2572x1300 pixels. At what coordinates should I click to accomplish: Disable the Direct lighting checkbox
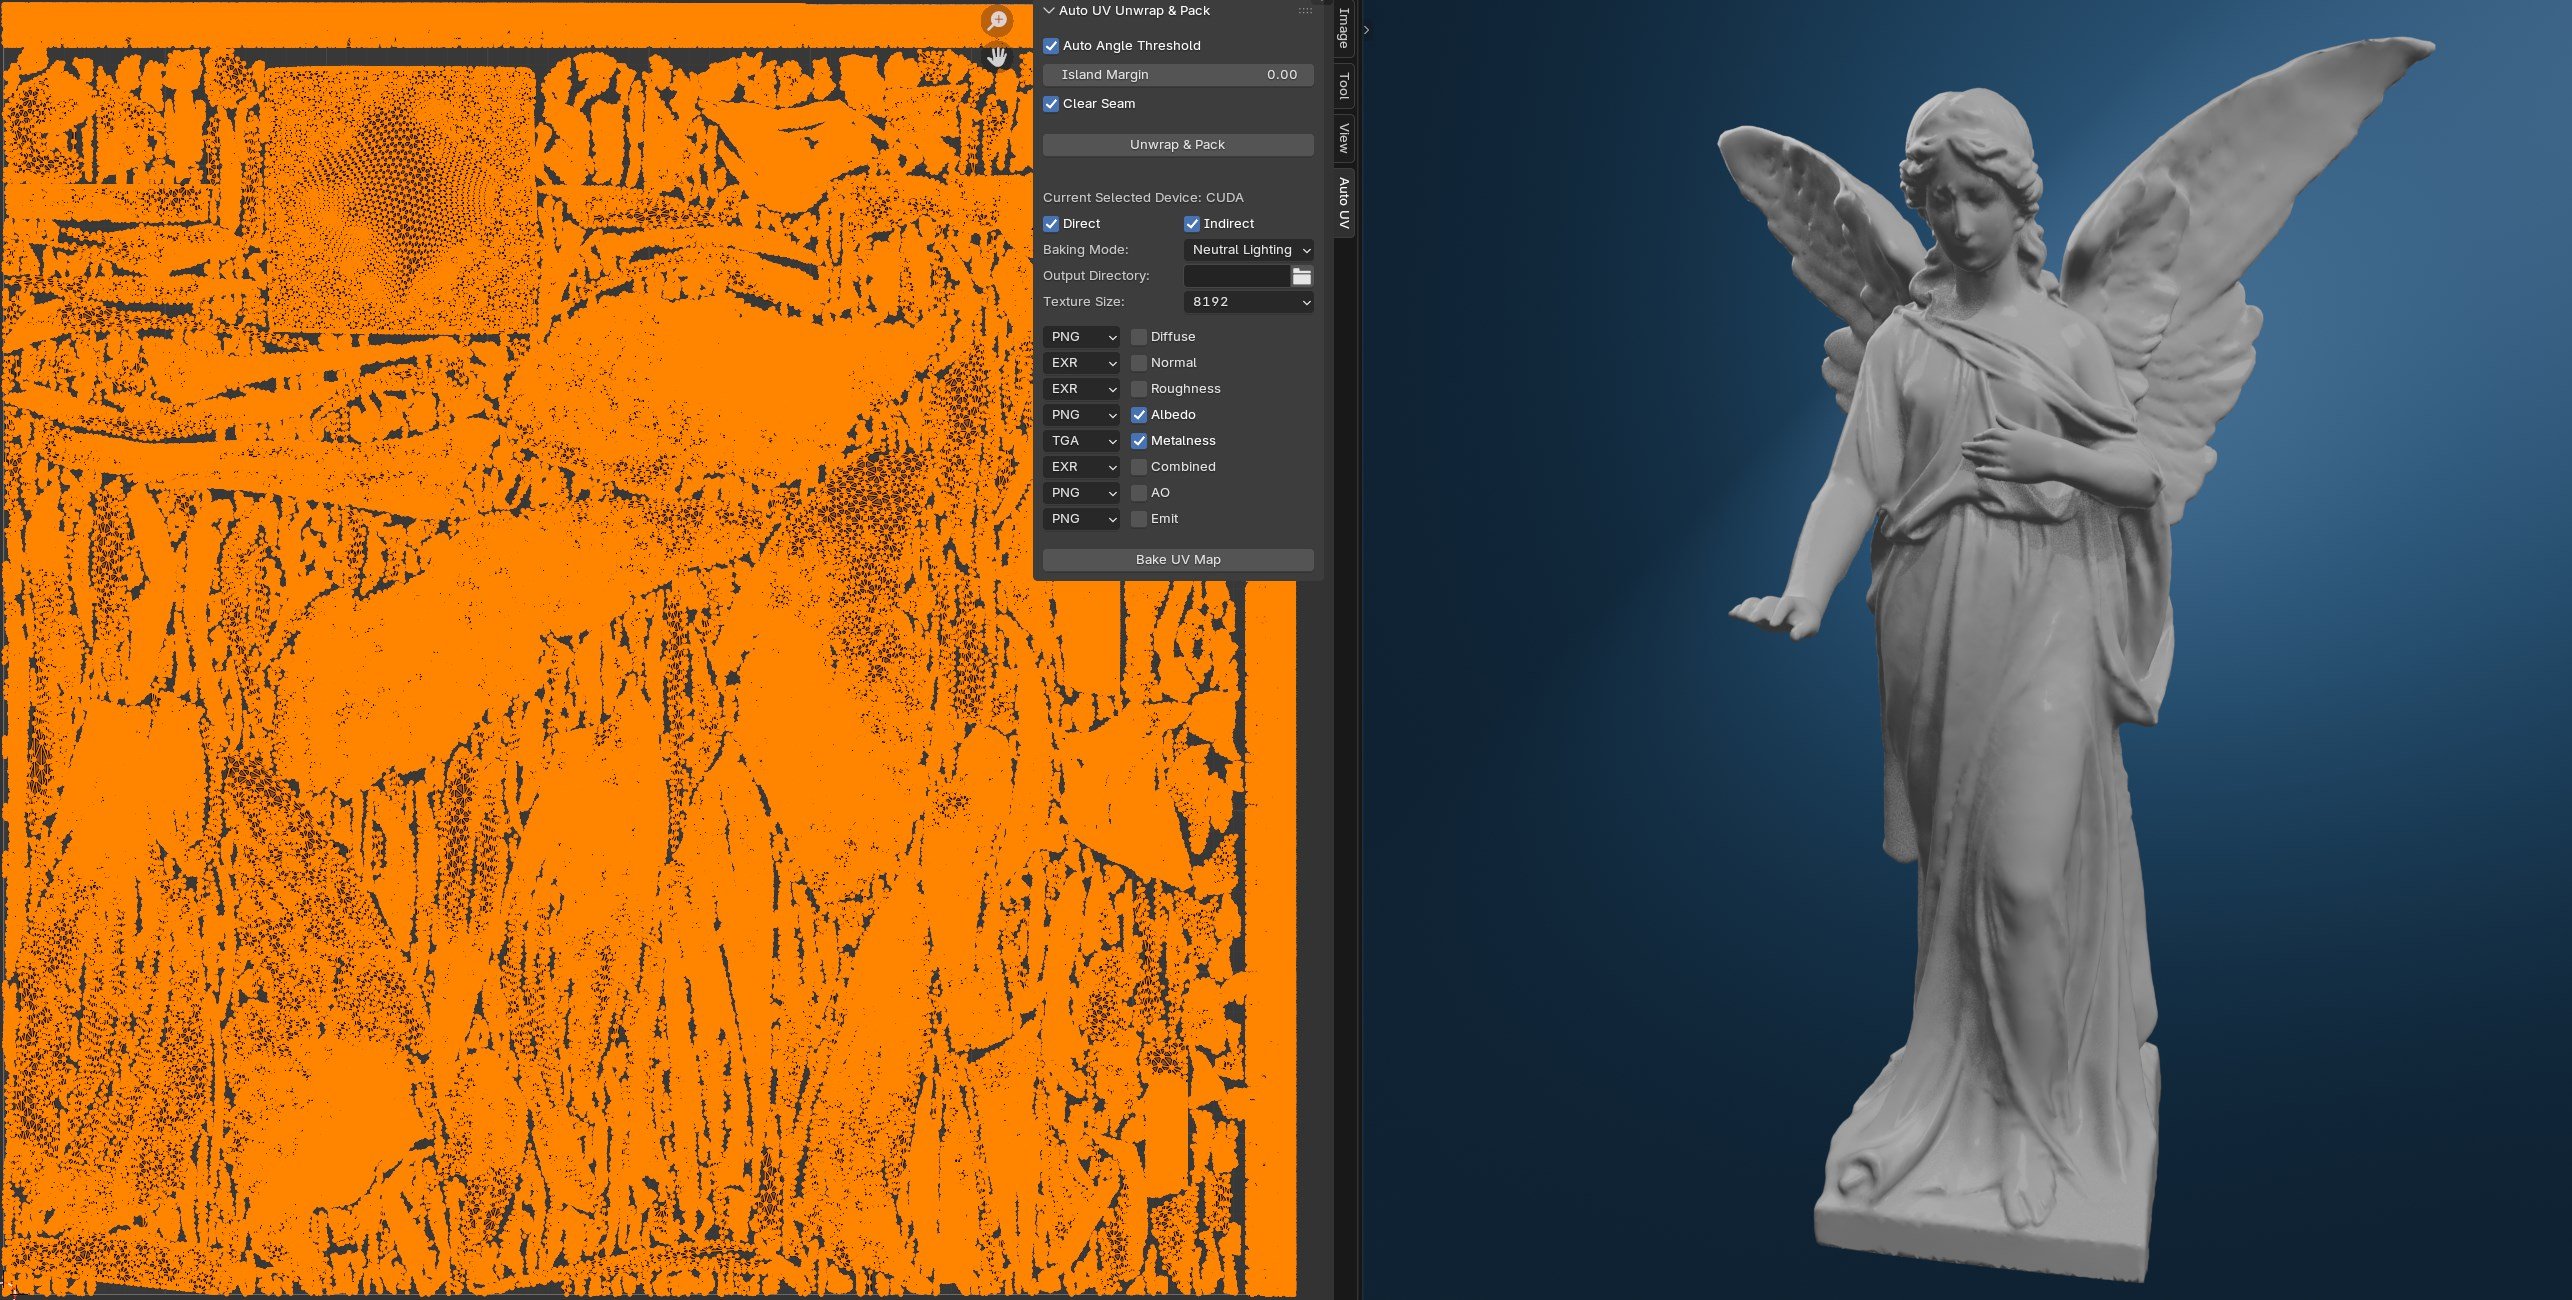pyautogui.click(x=1051, y=224)
